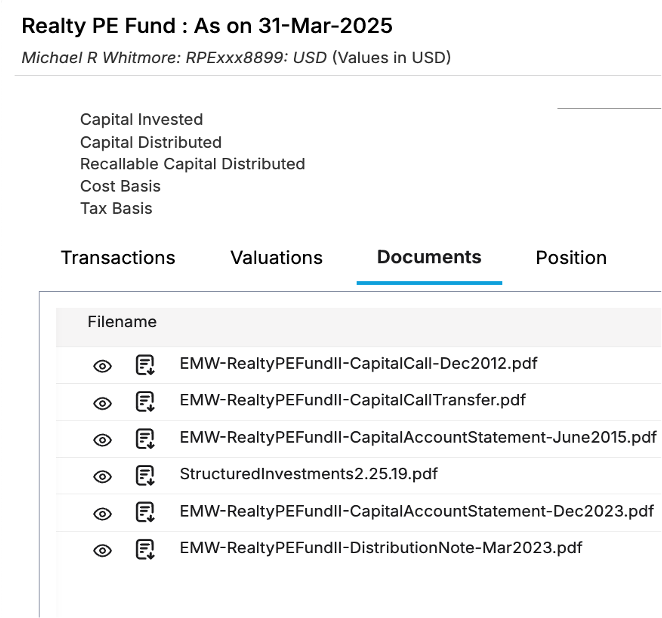Download StructuredInvestments2.25.19.pdf file icon
The width and height of the screenshot is (662, 618).
(x=145, y=475)
